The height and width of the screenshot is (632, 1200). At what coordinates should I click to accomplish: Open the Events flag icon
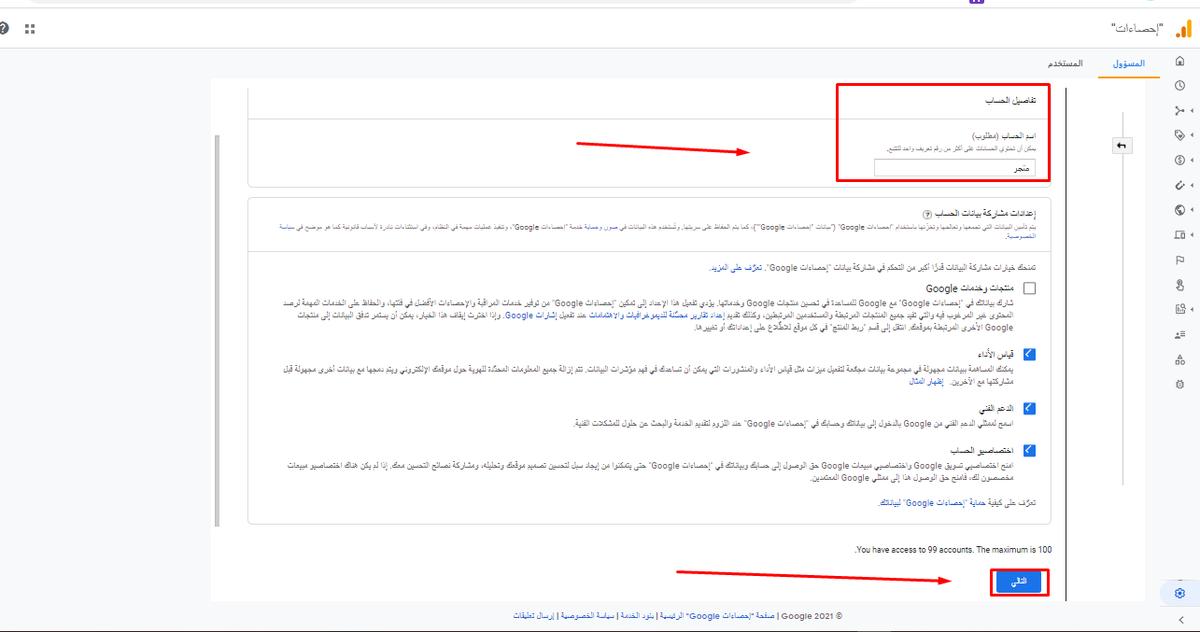coord(1180,260)
